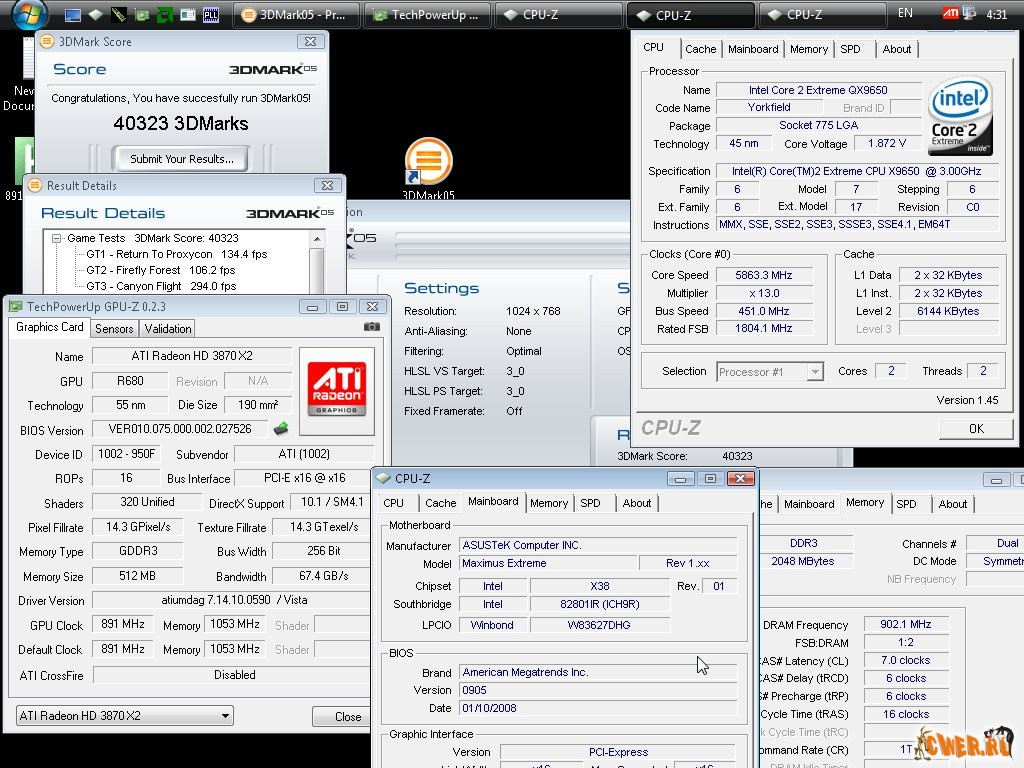The image size is (1024, 768).
Task: Switch to the Validation tab in GPU-Z
Action: (168, 329)
